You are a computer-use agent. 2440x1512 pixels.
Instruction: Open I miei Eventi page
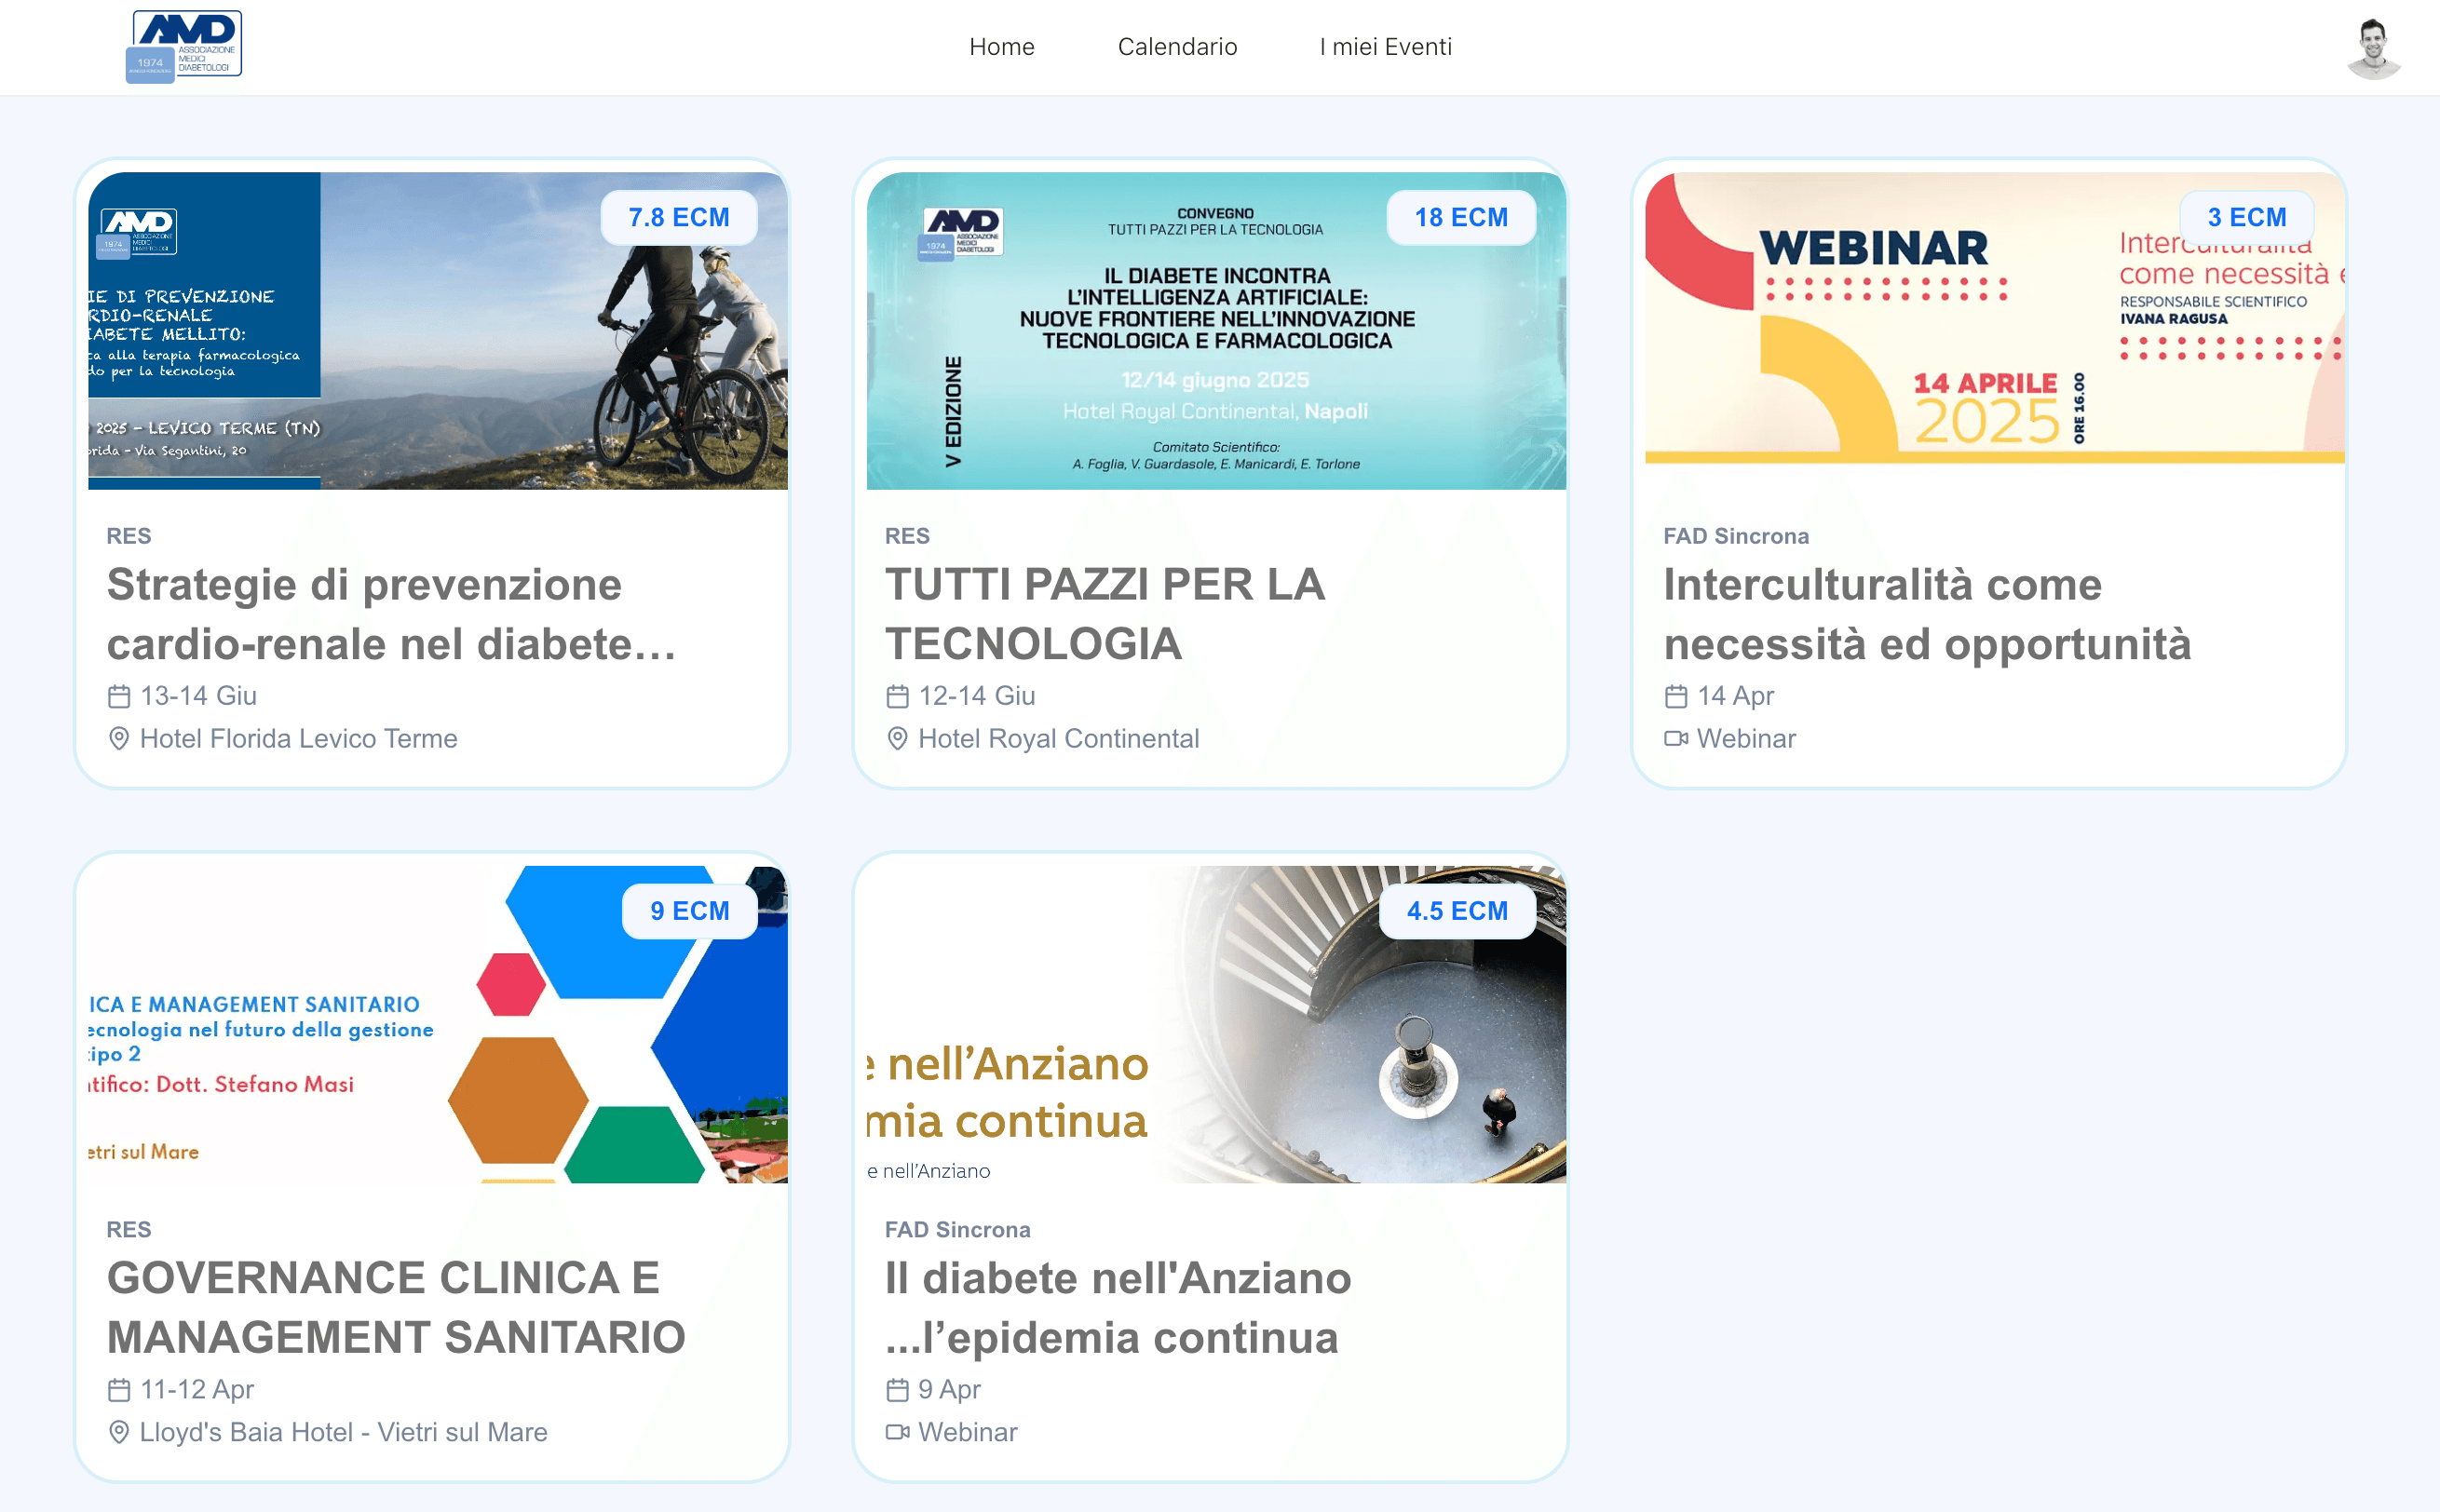pos(1385,47)
